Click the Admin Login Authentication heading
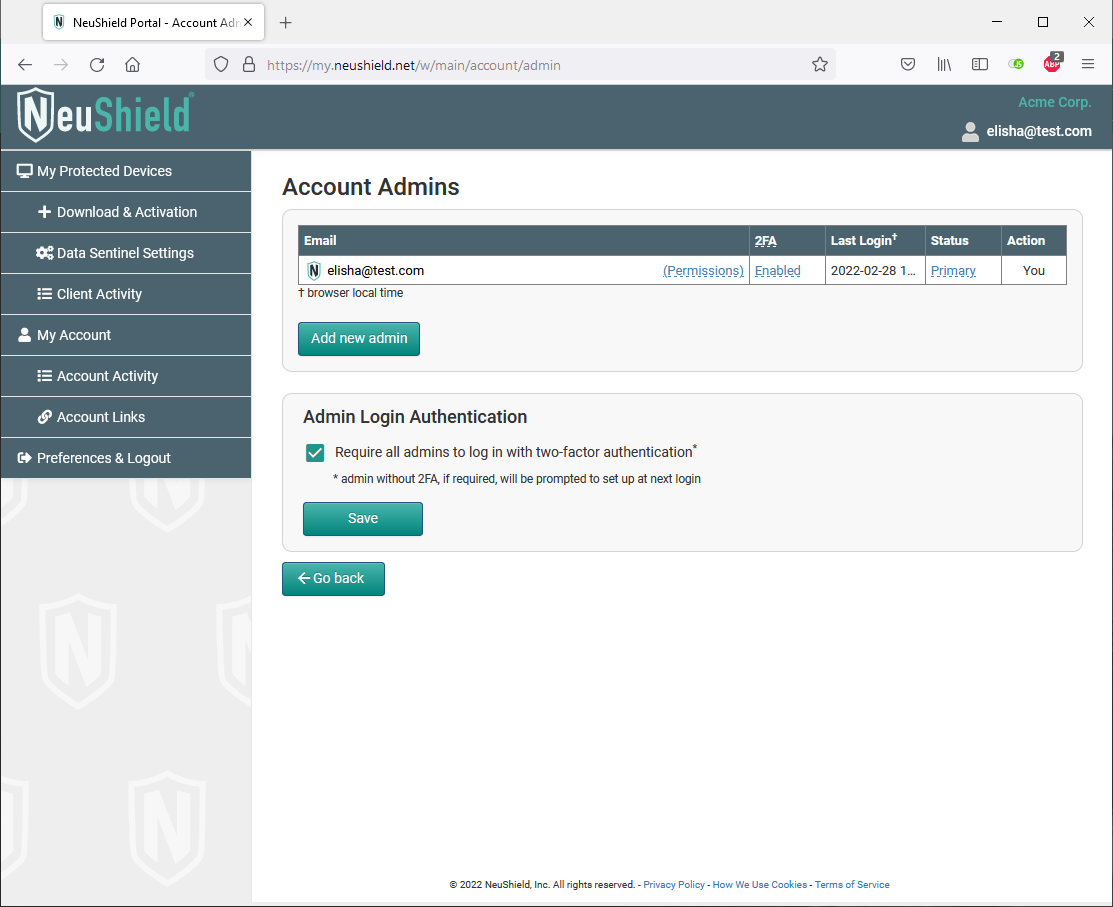1113x907 pixels. coord(415,417)
